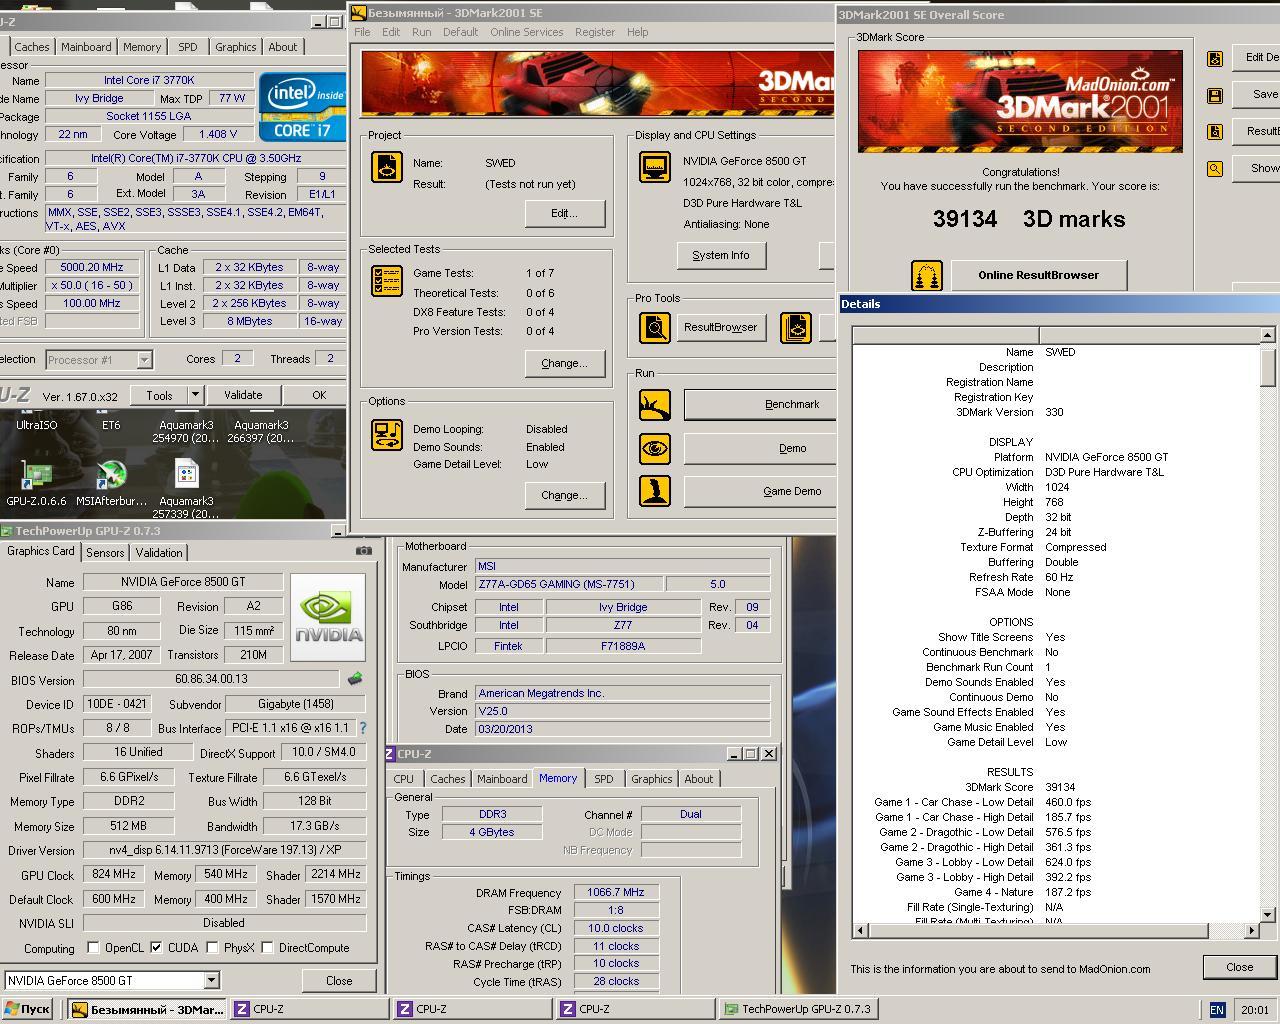Screen dimensions: 1280x1024
Task: Click the NVIDIA logo in GPU-Z
Action: pos(329,618)
